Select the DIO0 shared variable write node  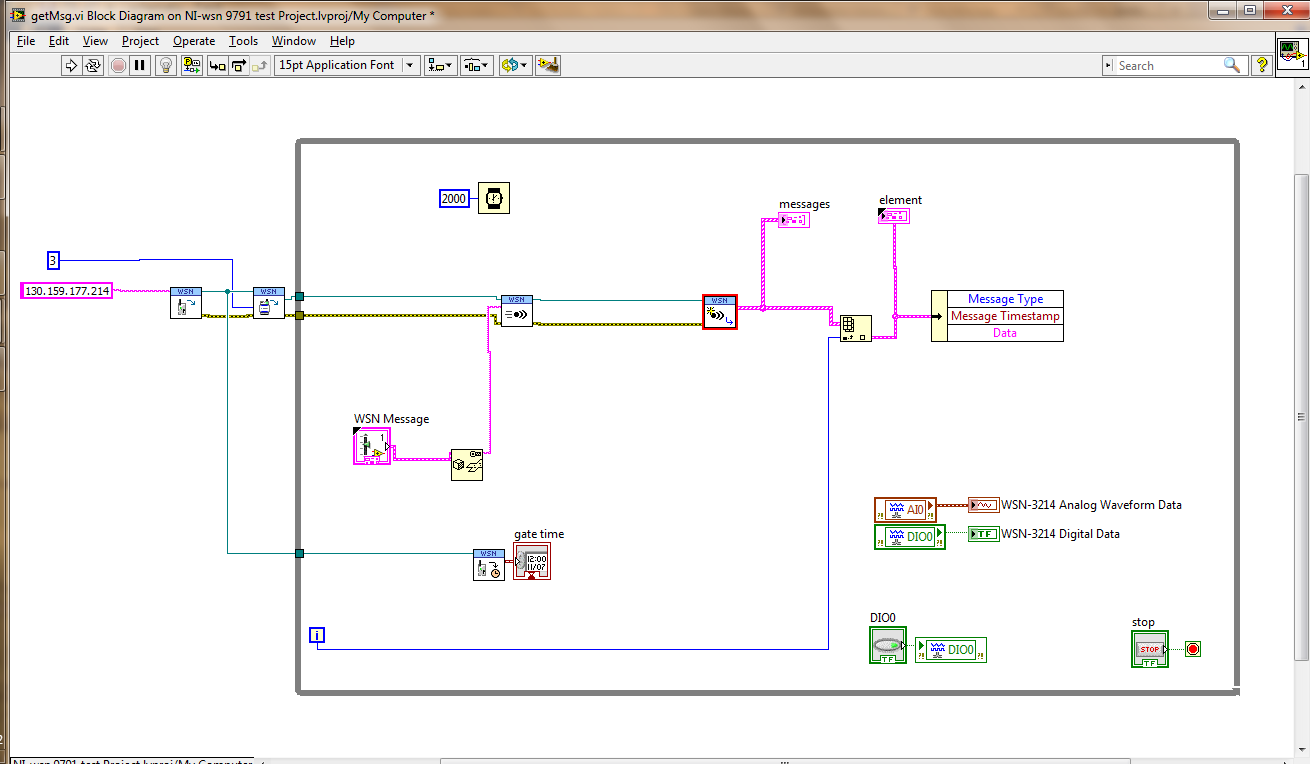pos(951,650)
